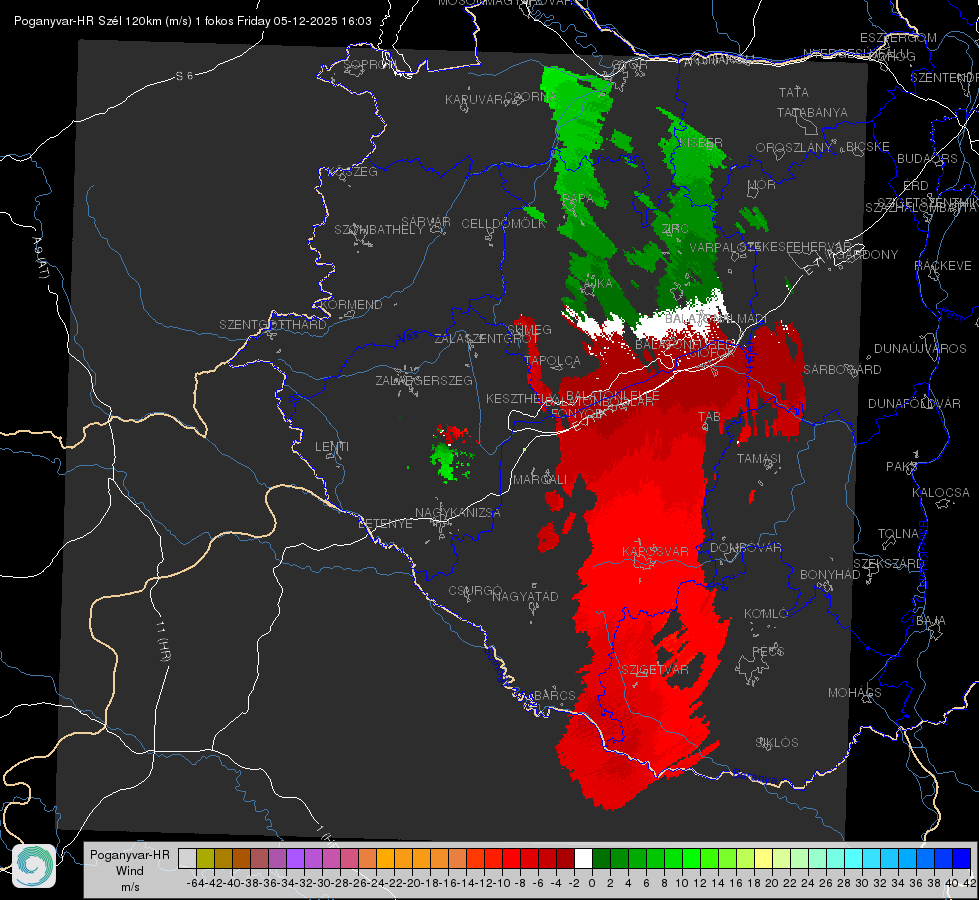Click the TAMÁSI city label
979x900 pixels.
point(759,459)
